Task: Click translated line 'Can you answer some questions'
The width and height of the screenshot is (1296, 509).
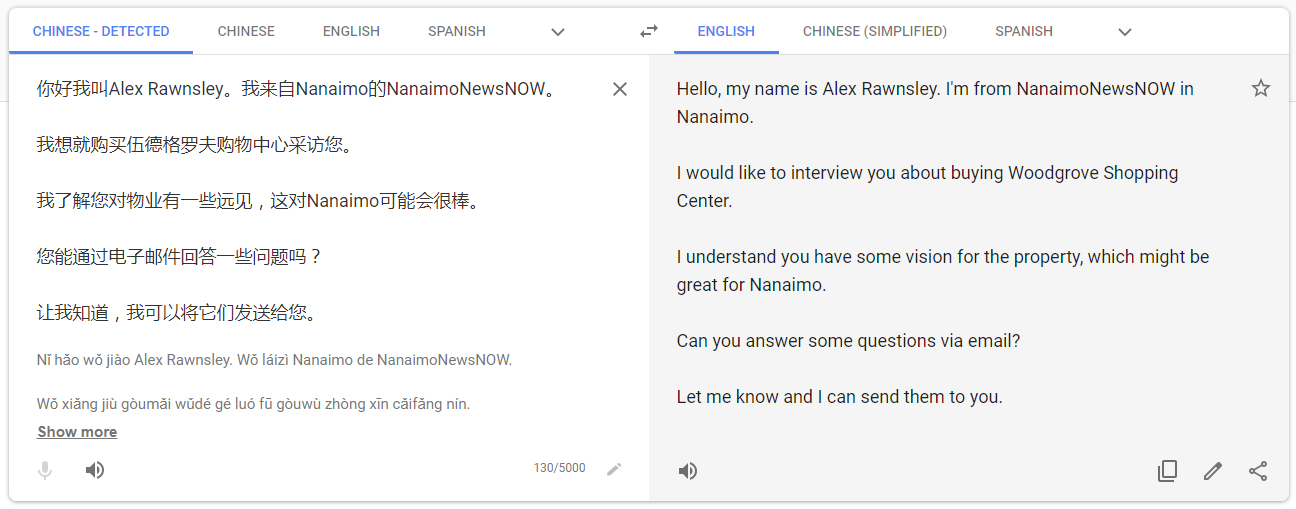Action: click(x=848, y=341)
